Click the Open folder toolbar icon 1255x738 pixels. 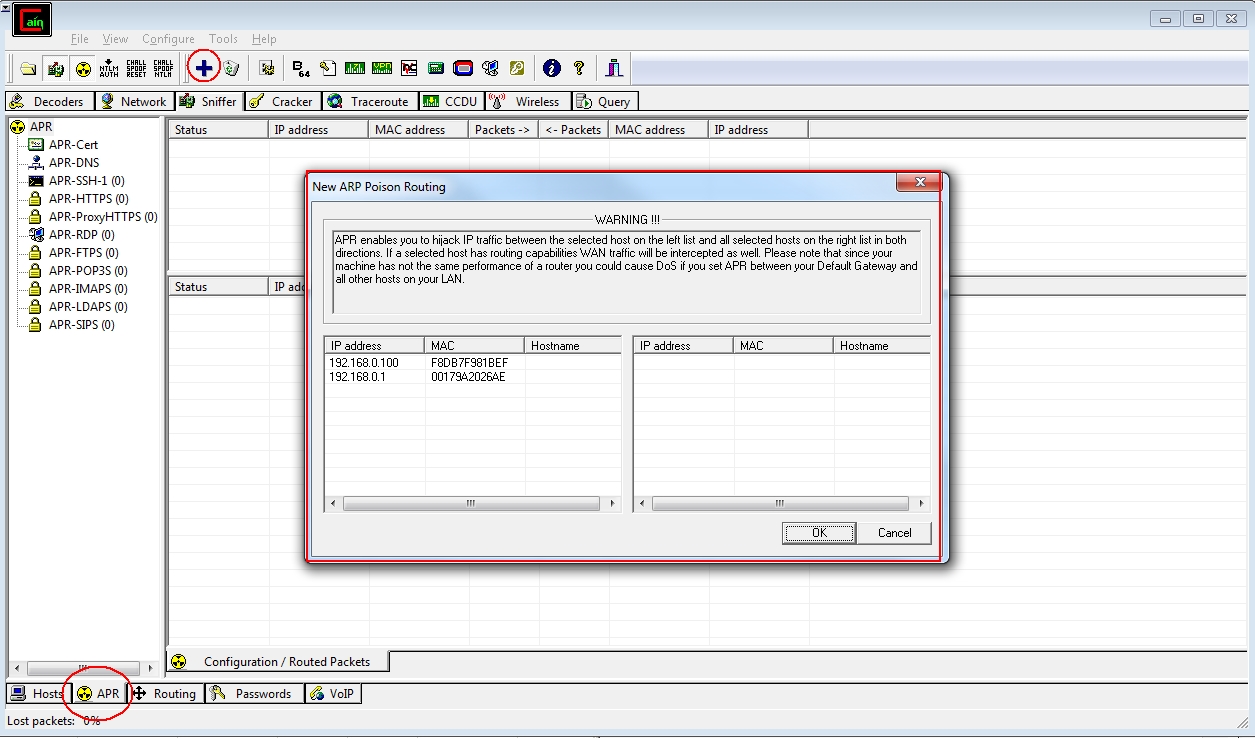(x=28, y=68)
